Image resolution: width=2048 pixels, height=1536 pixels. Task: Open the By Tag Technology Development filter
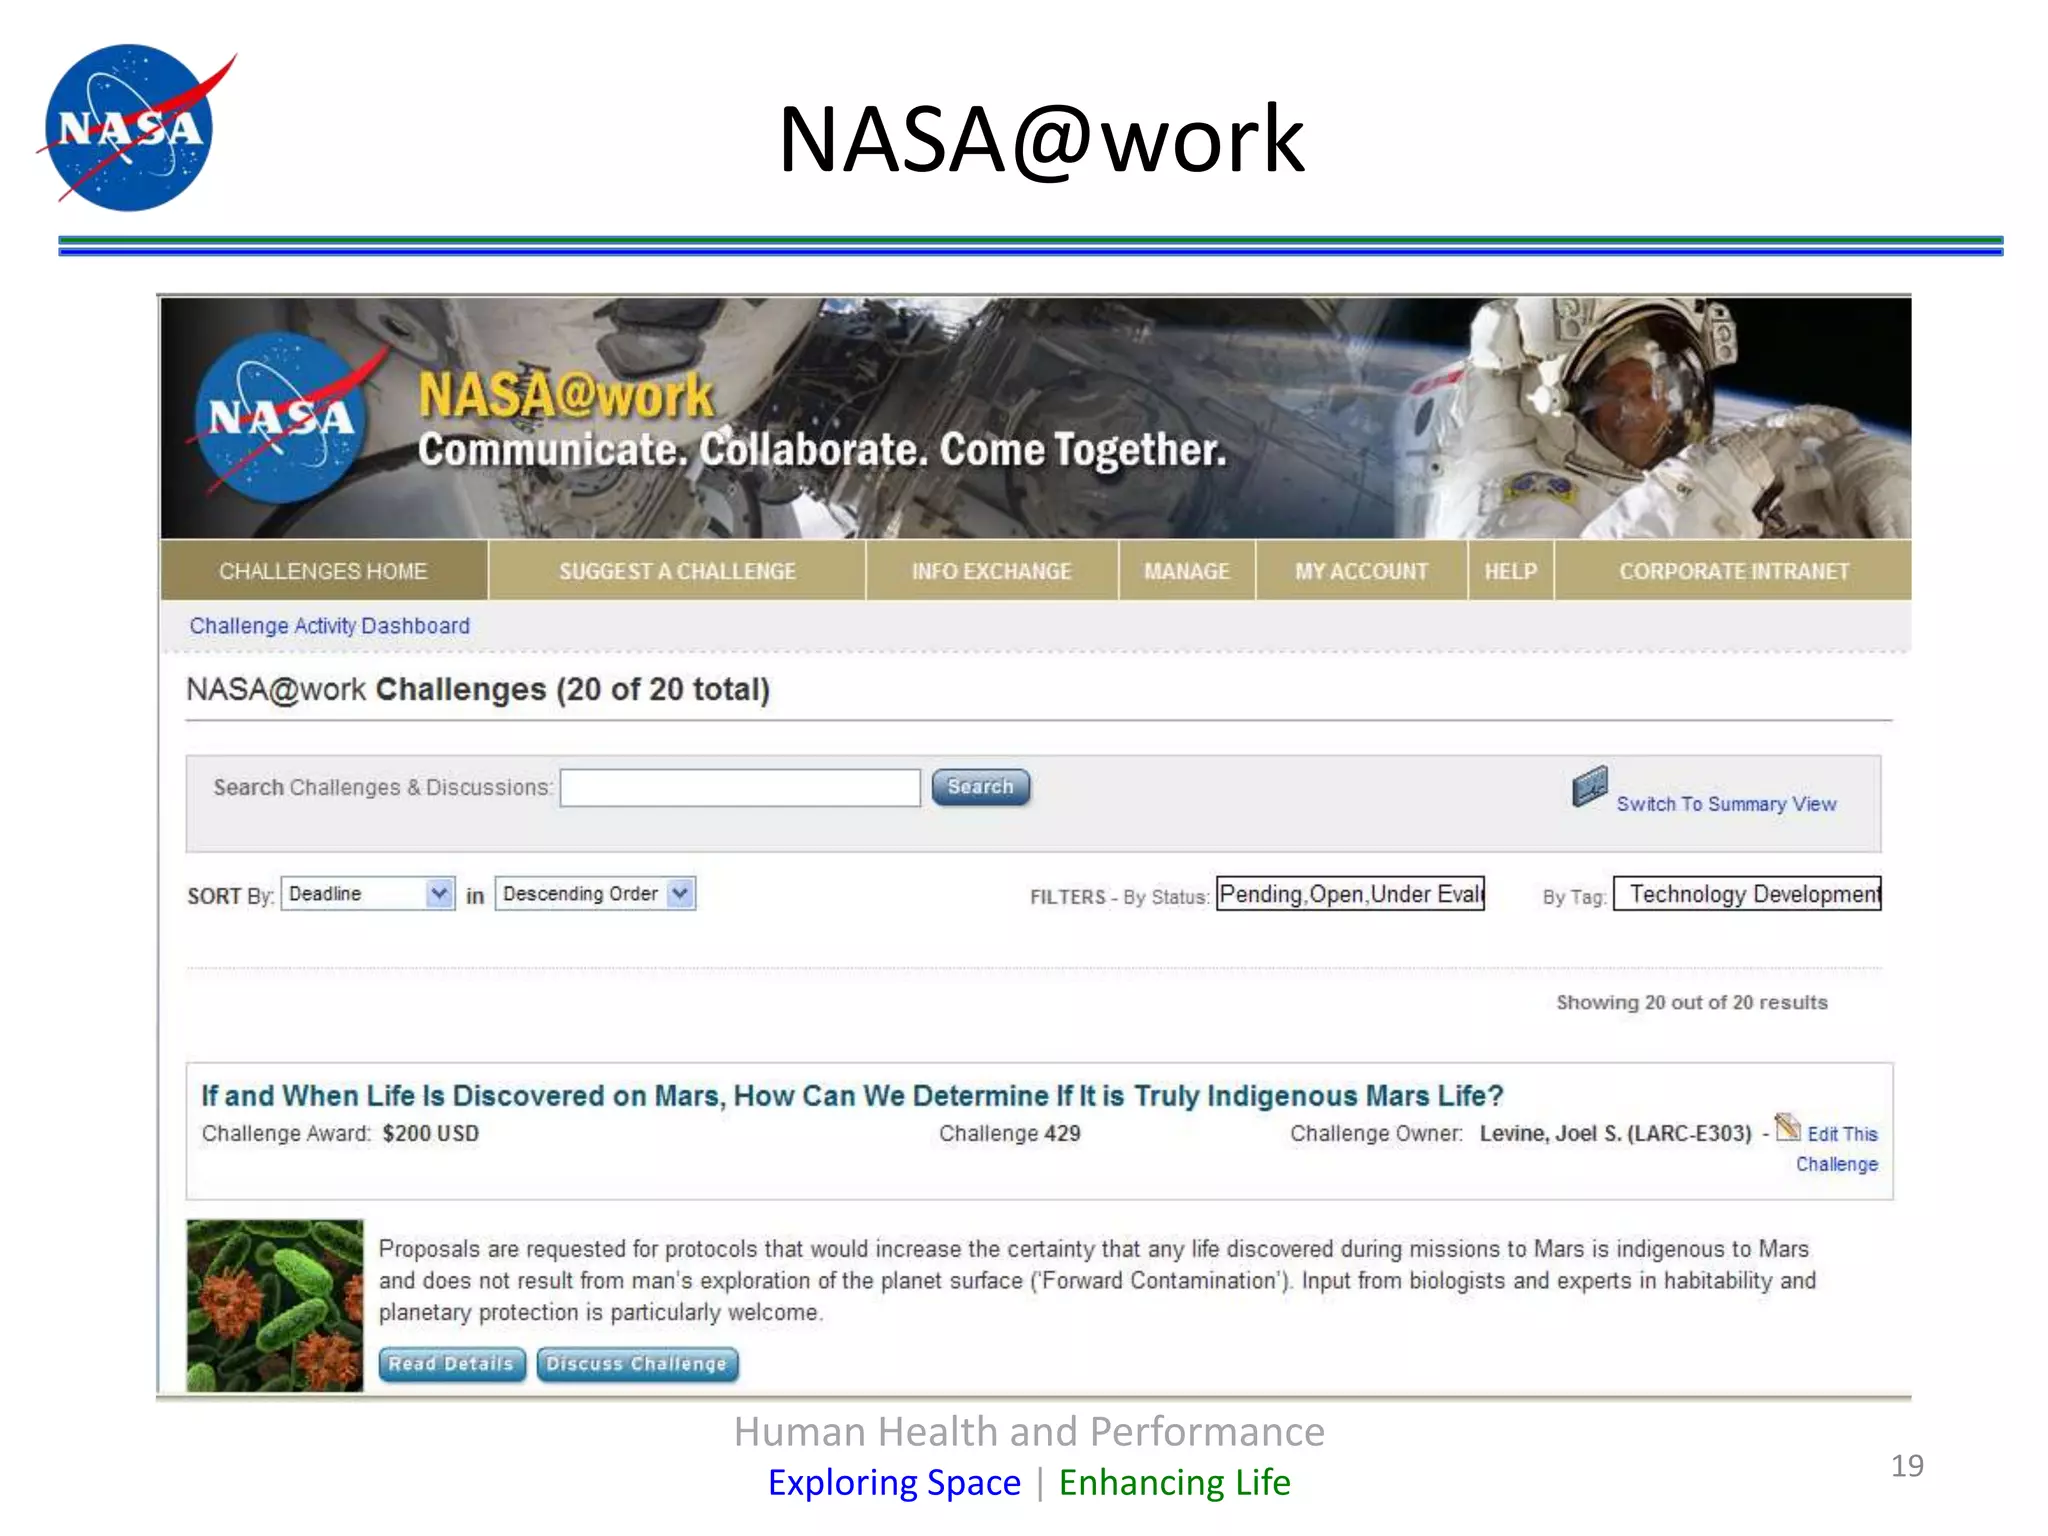(1747, 893)
